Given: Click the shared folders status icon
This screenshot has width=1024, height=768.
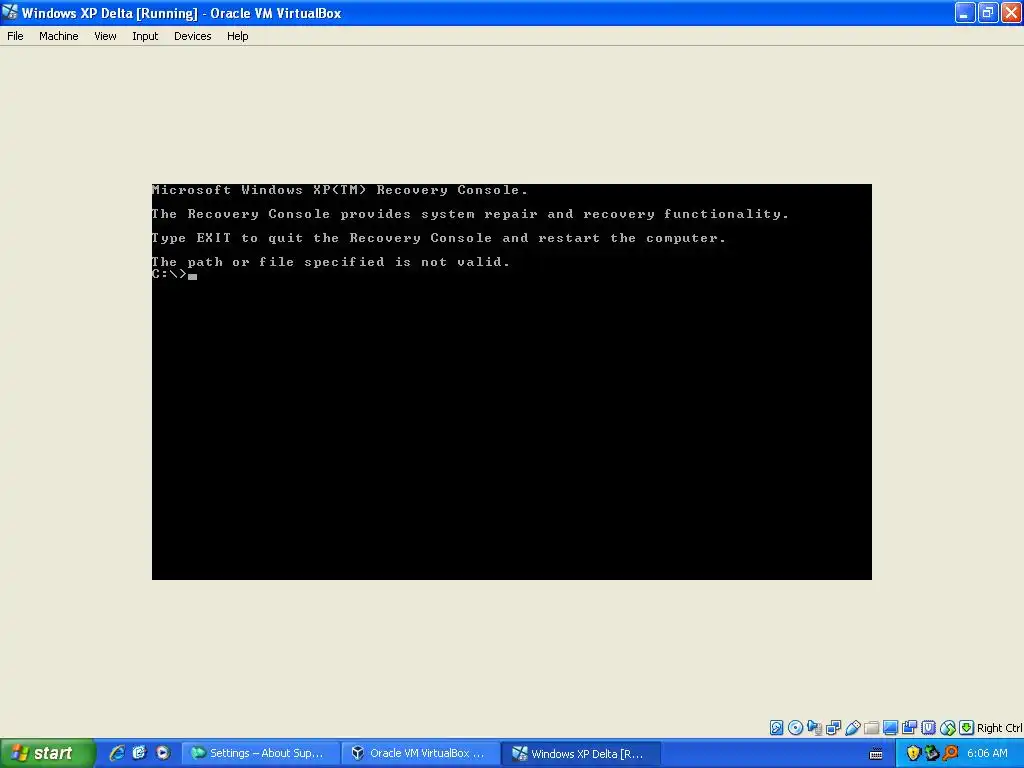Looking at the screenshot, I should point(871,728).
